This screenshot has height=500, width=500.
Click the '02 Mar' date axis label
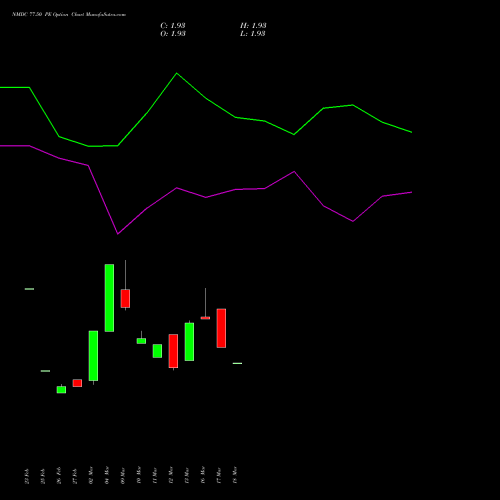pos(91,475)
